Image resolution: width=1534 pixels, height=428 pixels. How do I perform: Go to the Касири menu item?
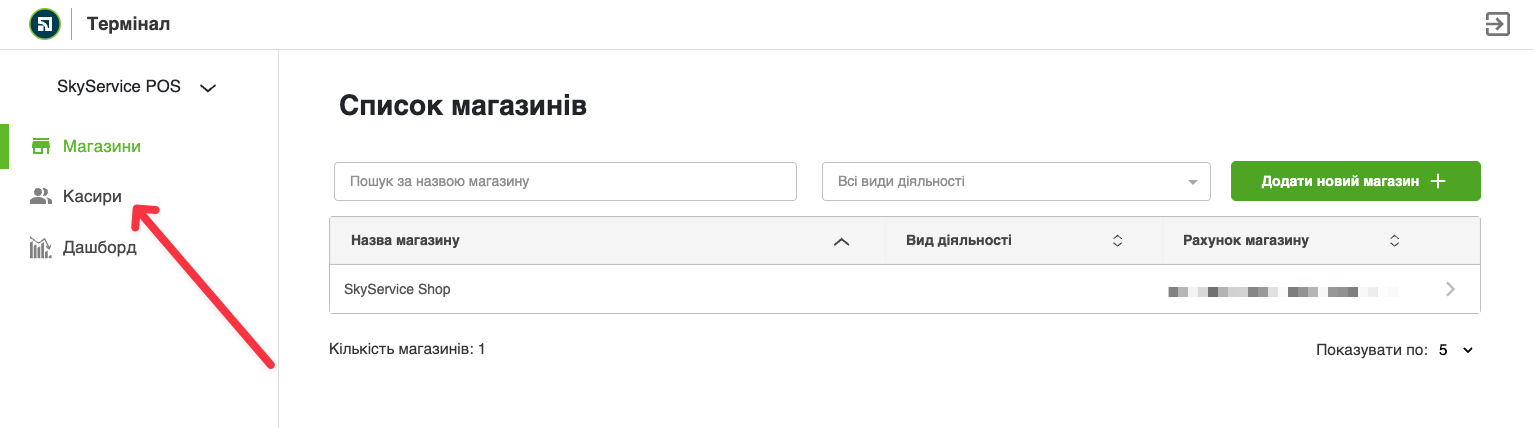[92, 197]
